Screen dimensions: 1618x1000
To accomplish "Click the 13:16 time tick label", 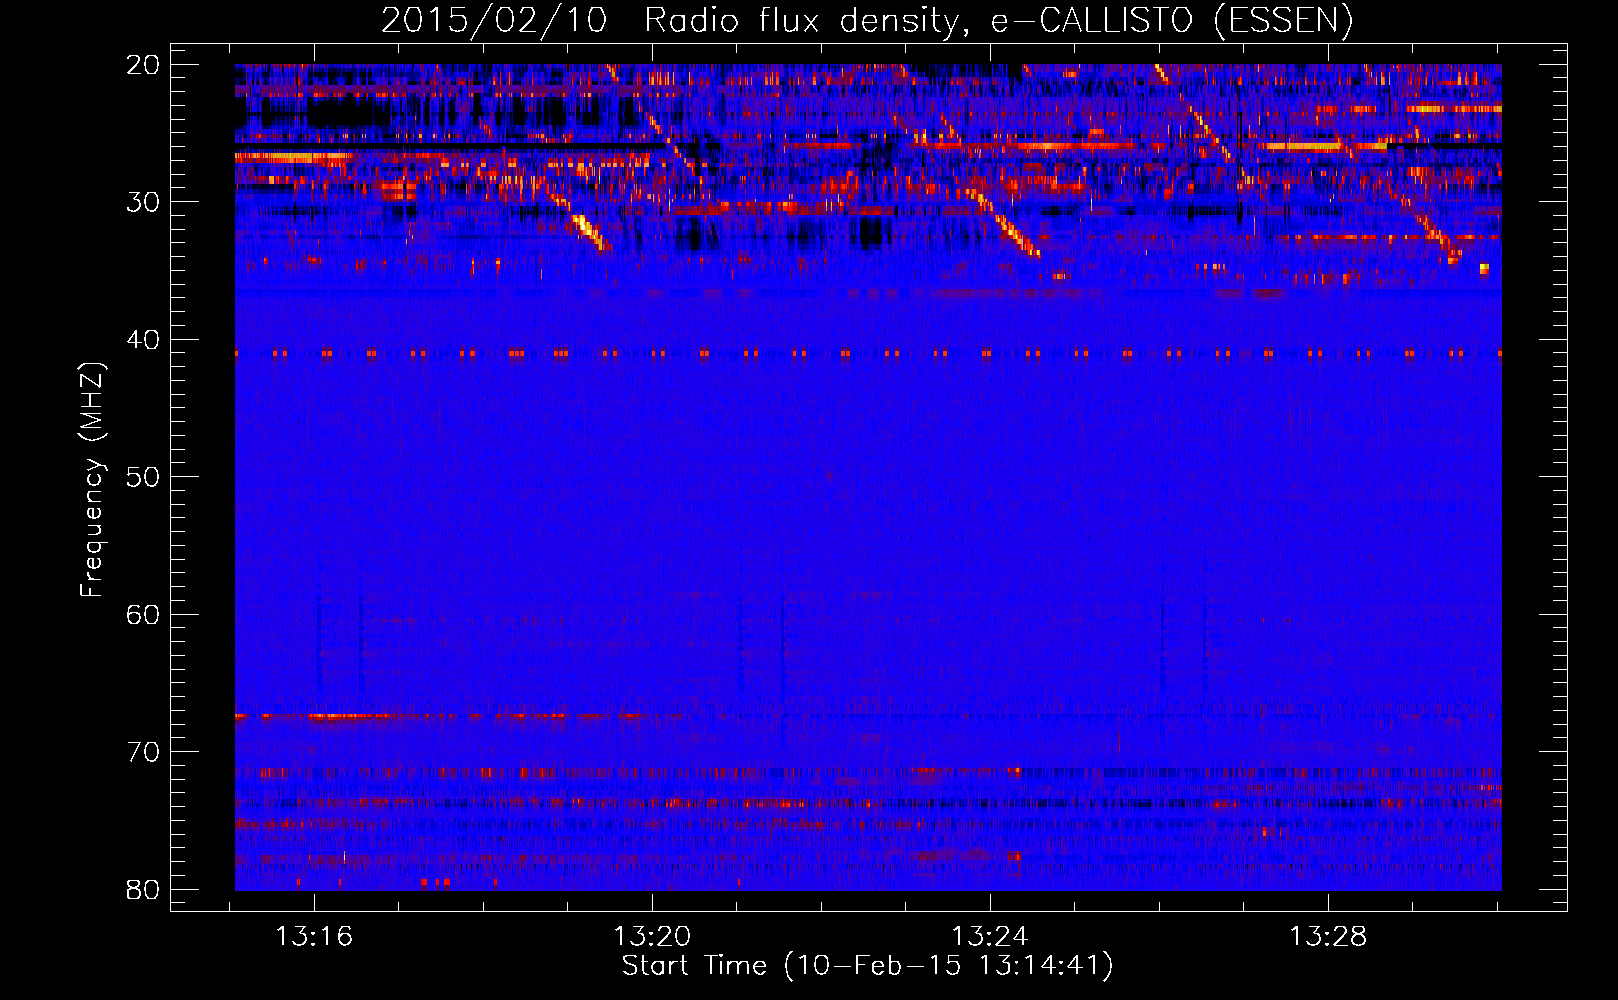I will [314, 937].
